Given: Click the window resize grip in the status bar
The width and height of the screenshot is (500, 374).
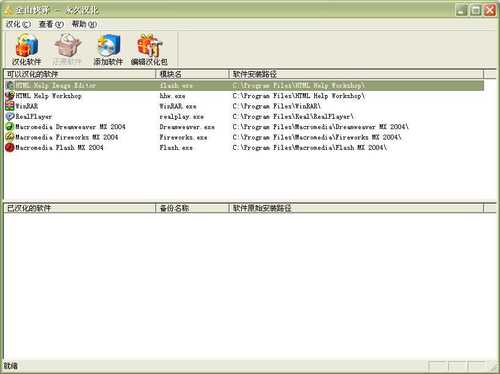Looking at the screenshot, I should point(492,367).
